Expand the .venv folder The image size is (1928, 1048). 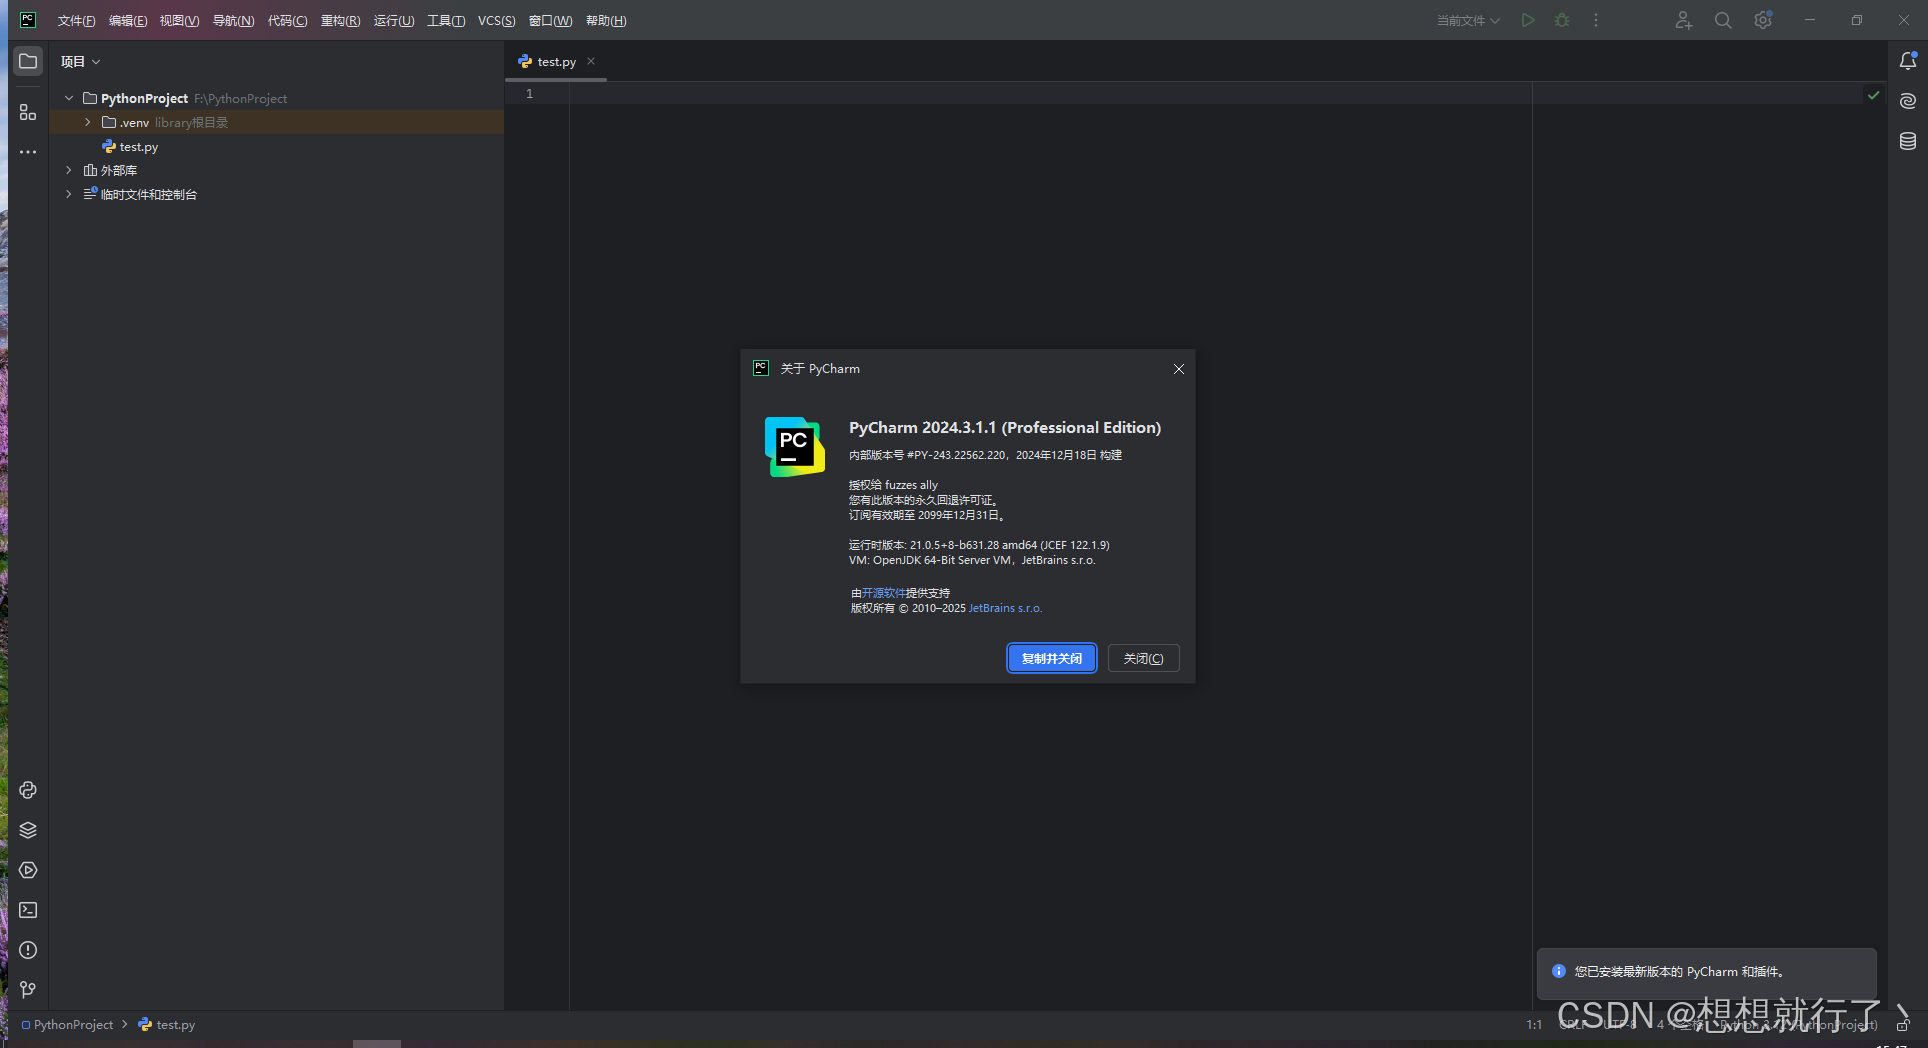(88, 122)
